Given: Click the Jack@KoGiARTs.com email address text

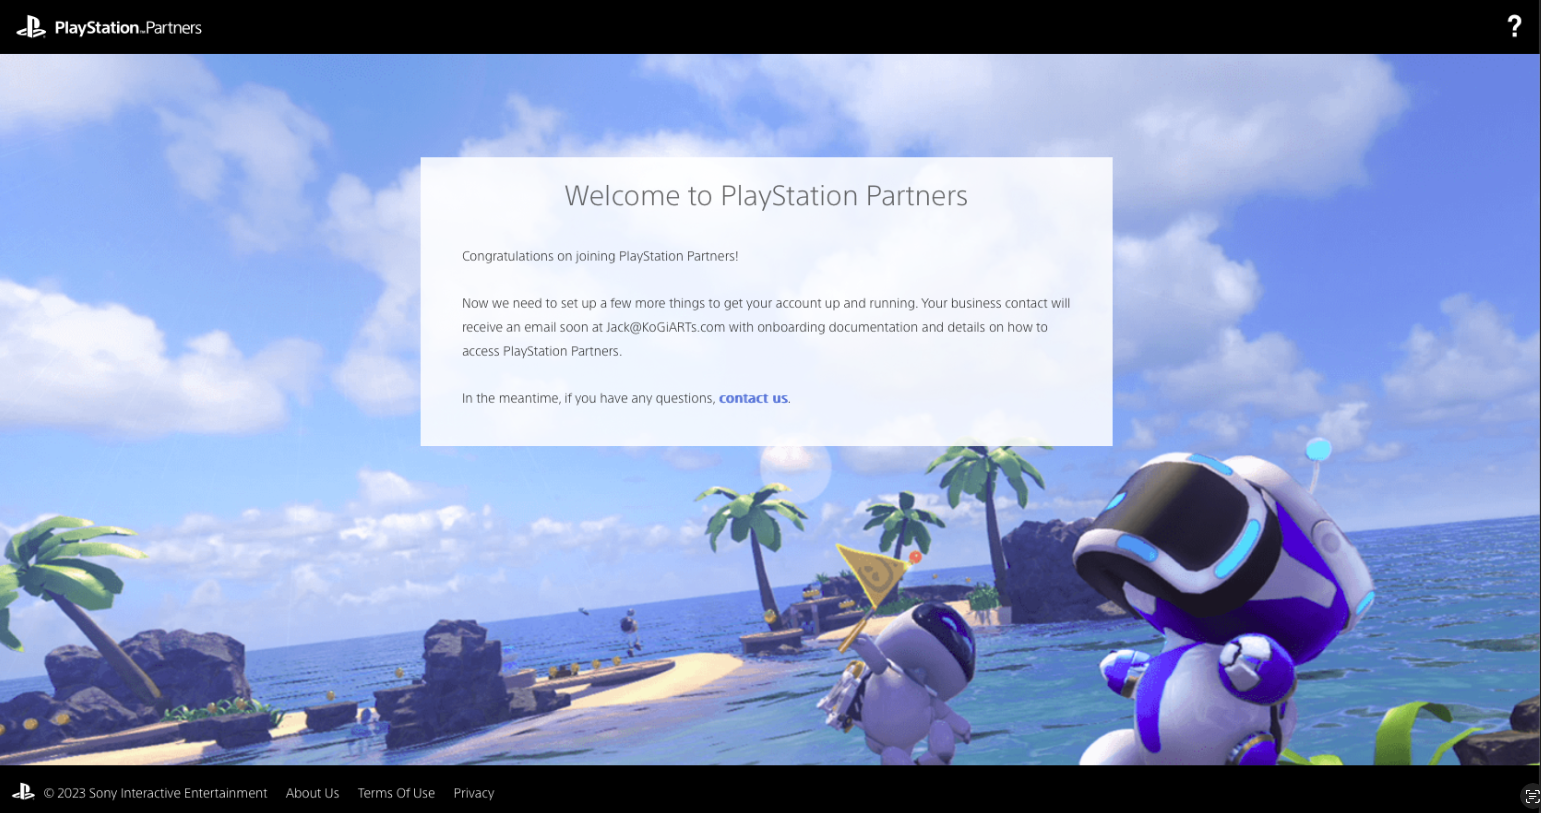Looking at the screenshot, I should coord(665,327).
